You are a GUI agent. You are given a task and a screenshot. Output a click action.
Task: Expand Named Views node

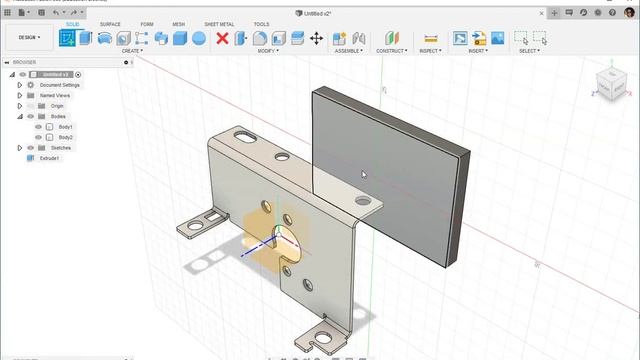click(x=20, y=96)
